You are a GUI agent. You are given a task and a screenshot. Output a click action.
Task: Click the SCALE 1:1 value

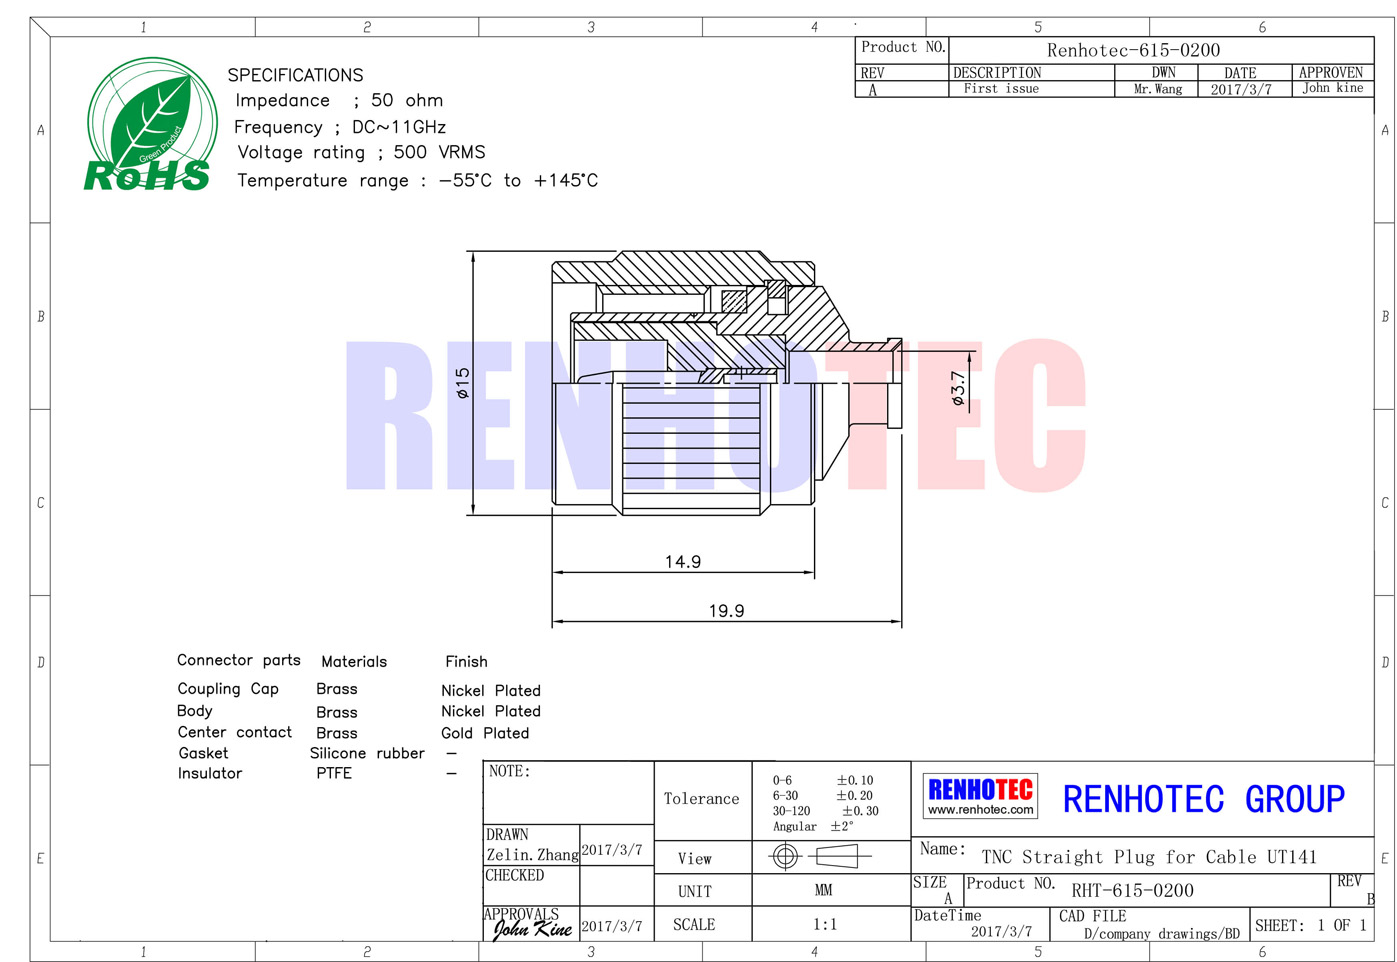click(824, 924)
